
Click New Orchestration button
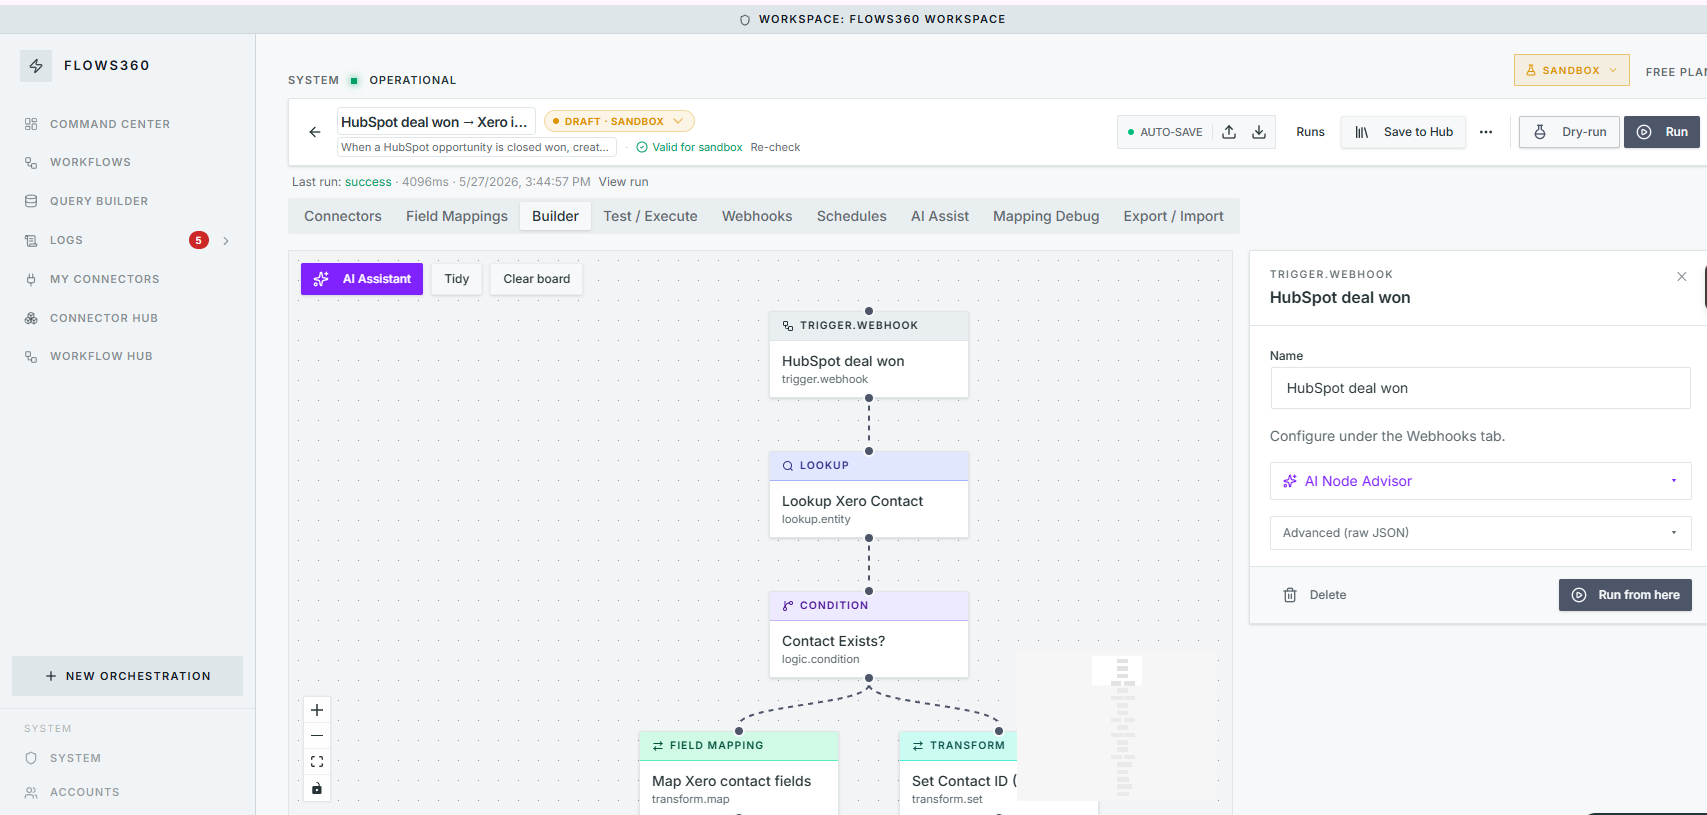click(127, 676)
